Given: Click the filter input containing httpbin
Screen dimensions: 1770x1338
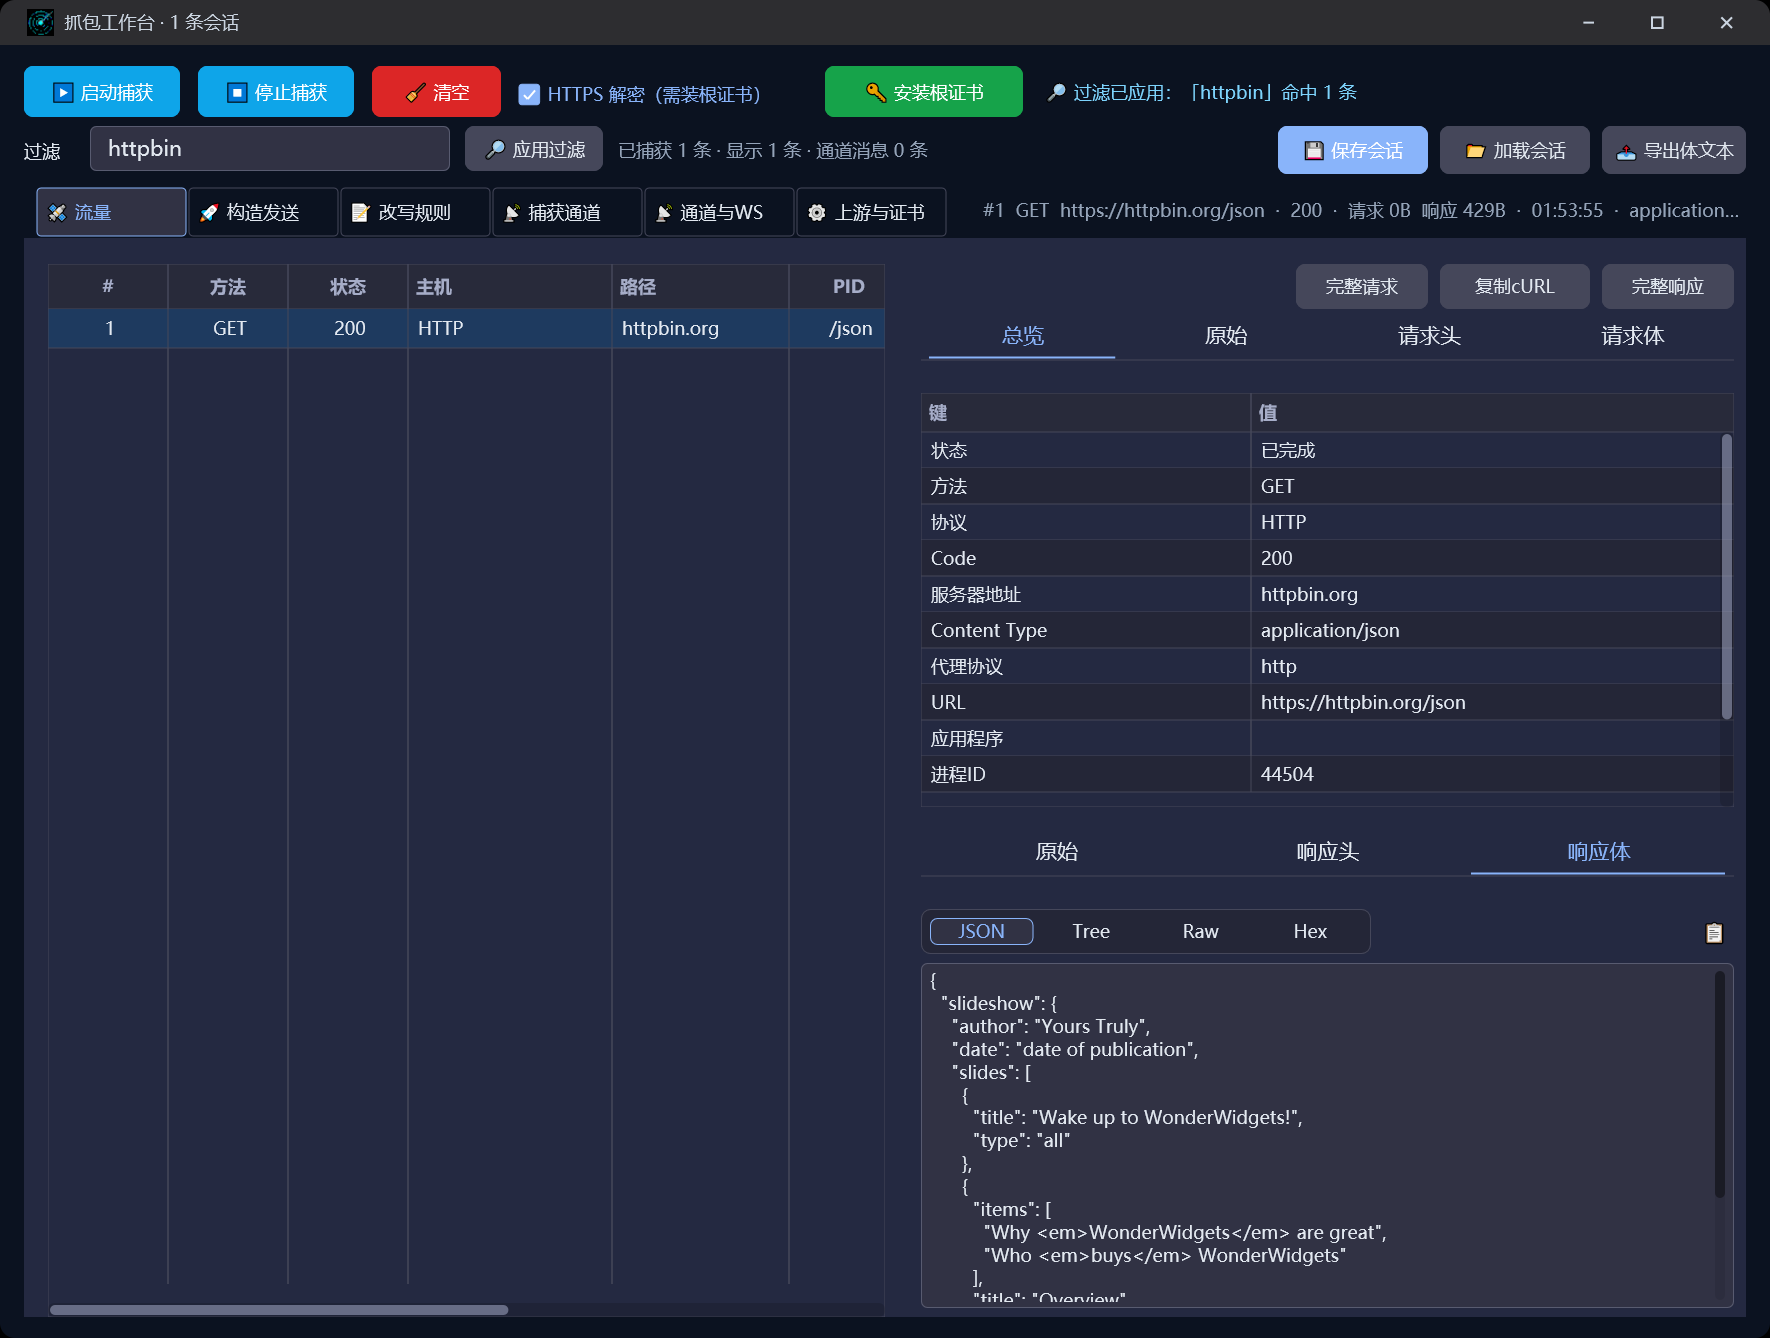Looking at the screenshot, I should (270, 149).
